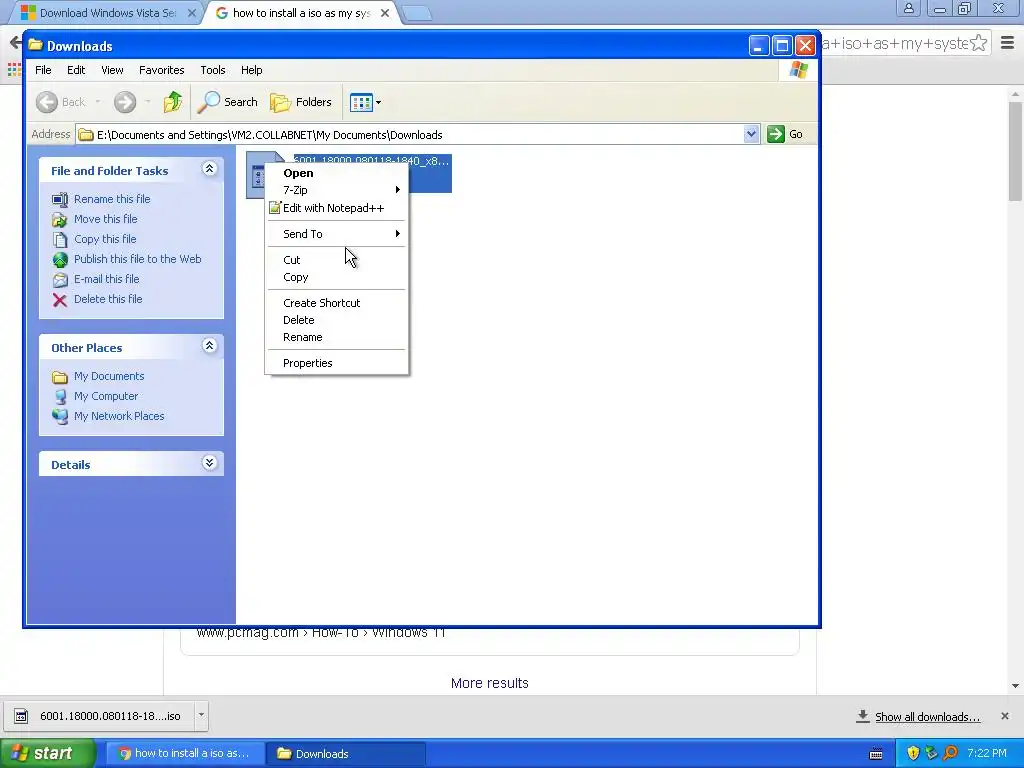
Task: Click Delete this file task
Action: click(108, 298)
